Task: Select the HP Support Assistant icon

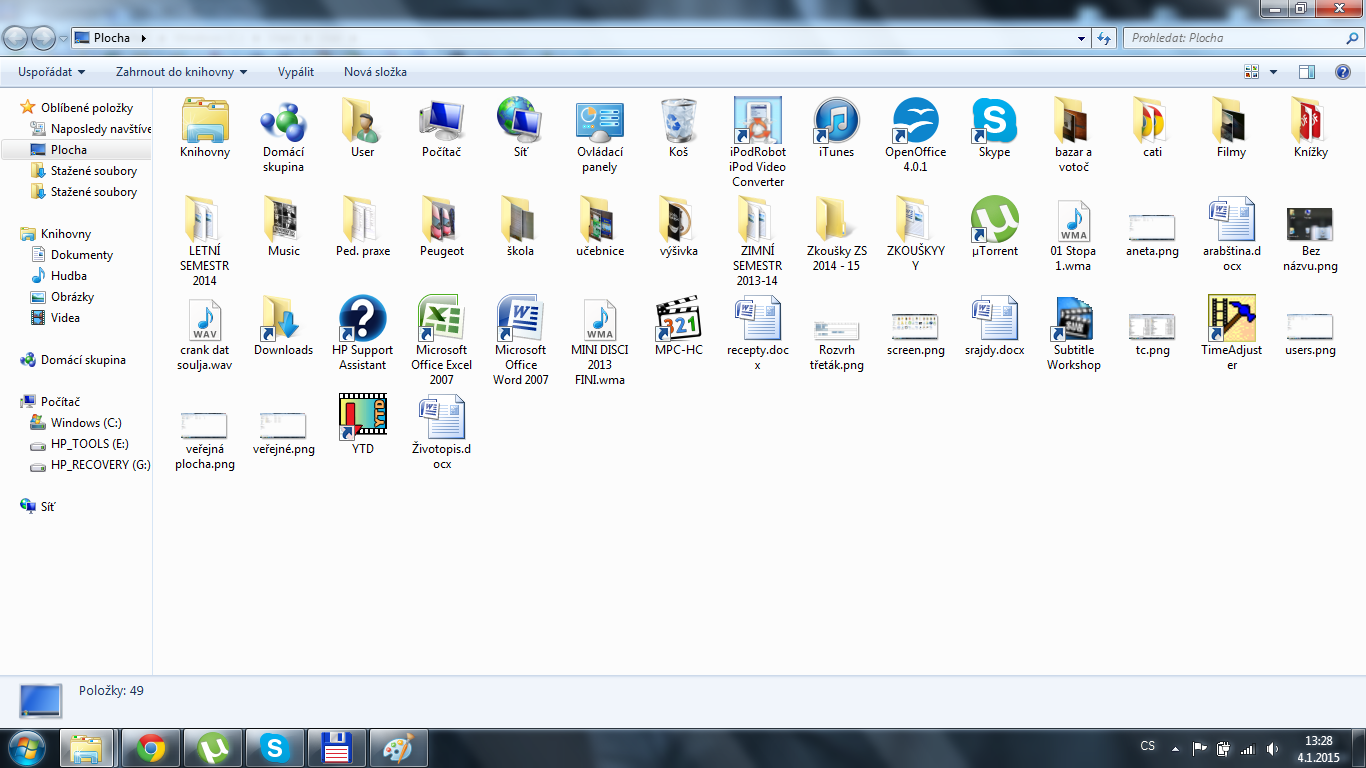Action: coord(363,319)
